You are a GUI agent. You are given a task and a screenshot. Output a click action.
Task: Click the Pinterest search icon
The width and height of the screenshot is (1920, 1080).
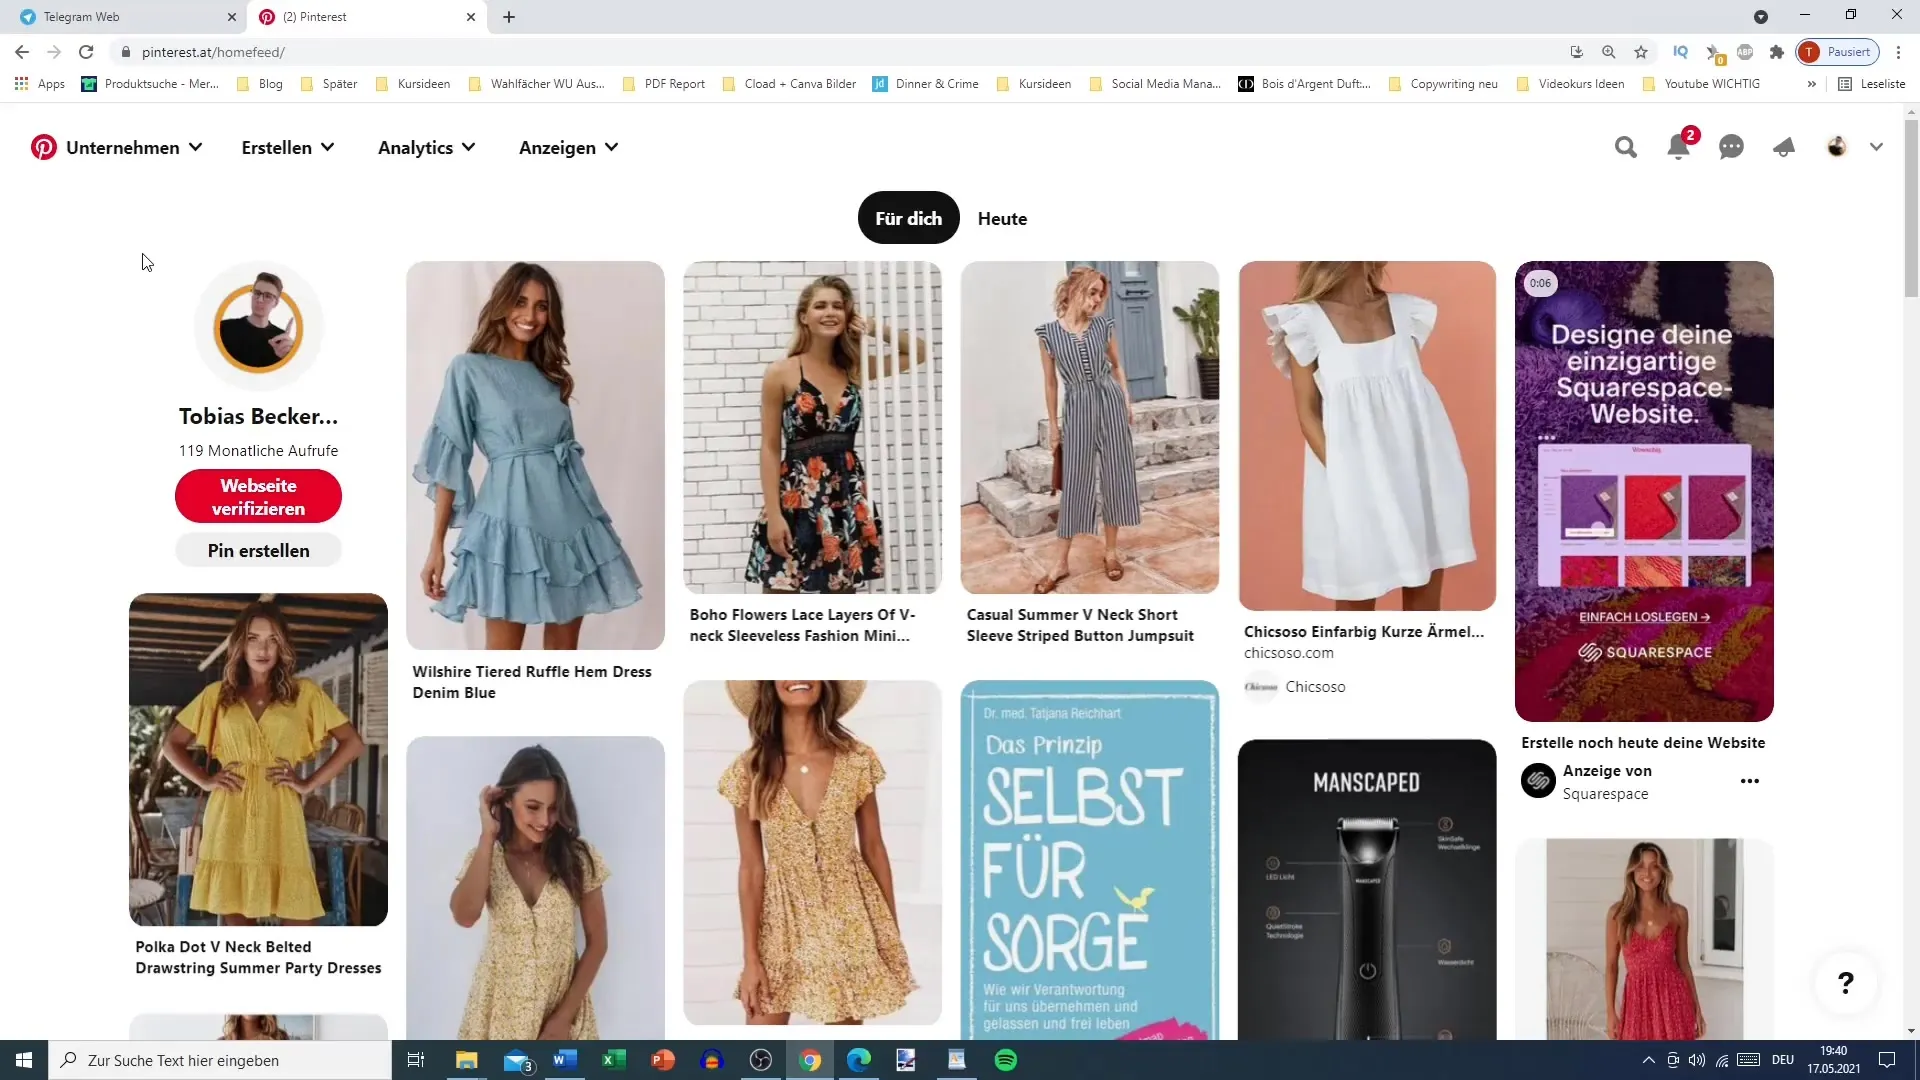1626,146
